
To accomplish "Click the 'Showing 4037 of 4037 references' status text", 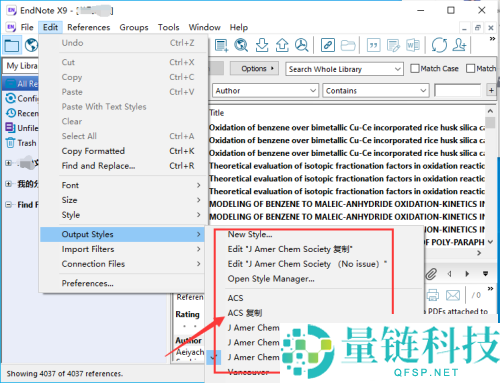I will coord(65,374).
